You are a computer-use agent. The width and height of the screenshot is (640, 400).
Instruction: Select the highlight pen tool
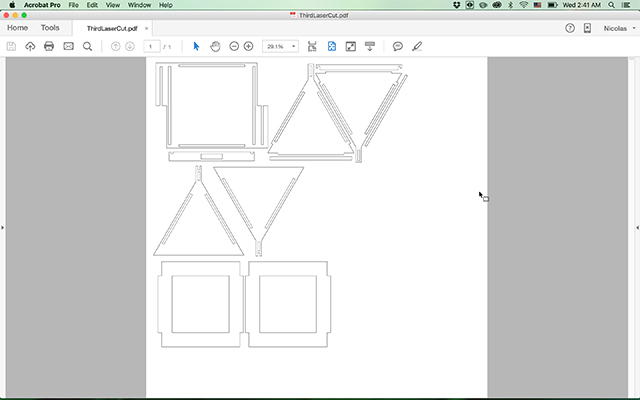[x=417, y=47]
